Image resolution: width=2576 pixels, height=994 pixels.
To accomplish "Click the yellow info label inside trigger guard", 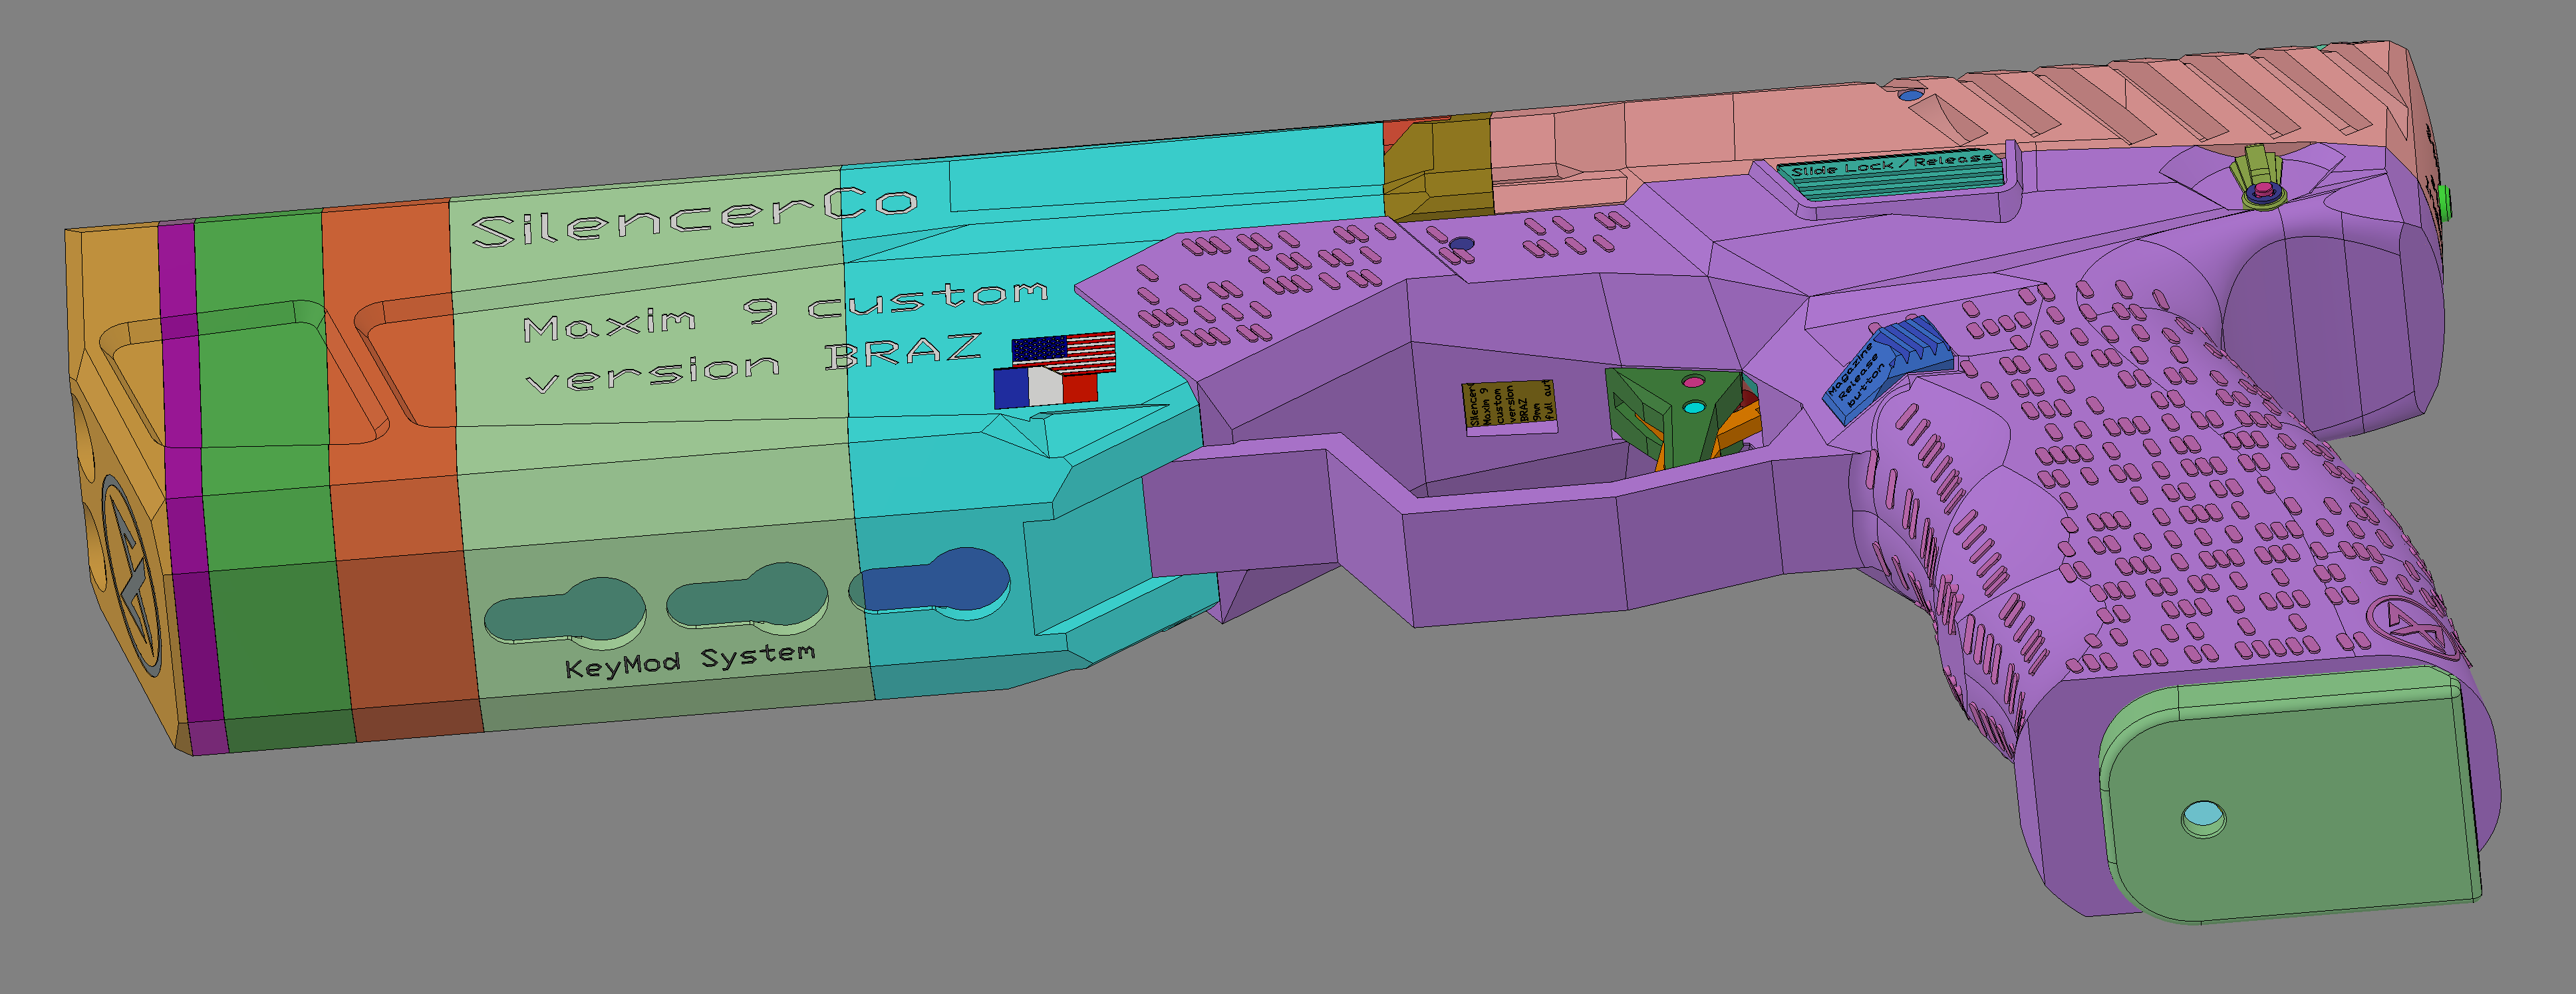I will 1511,406.
